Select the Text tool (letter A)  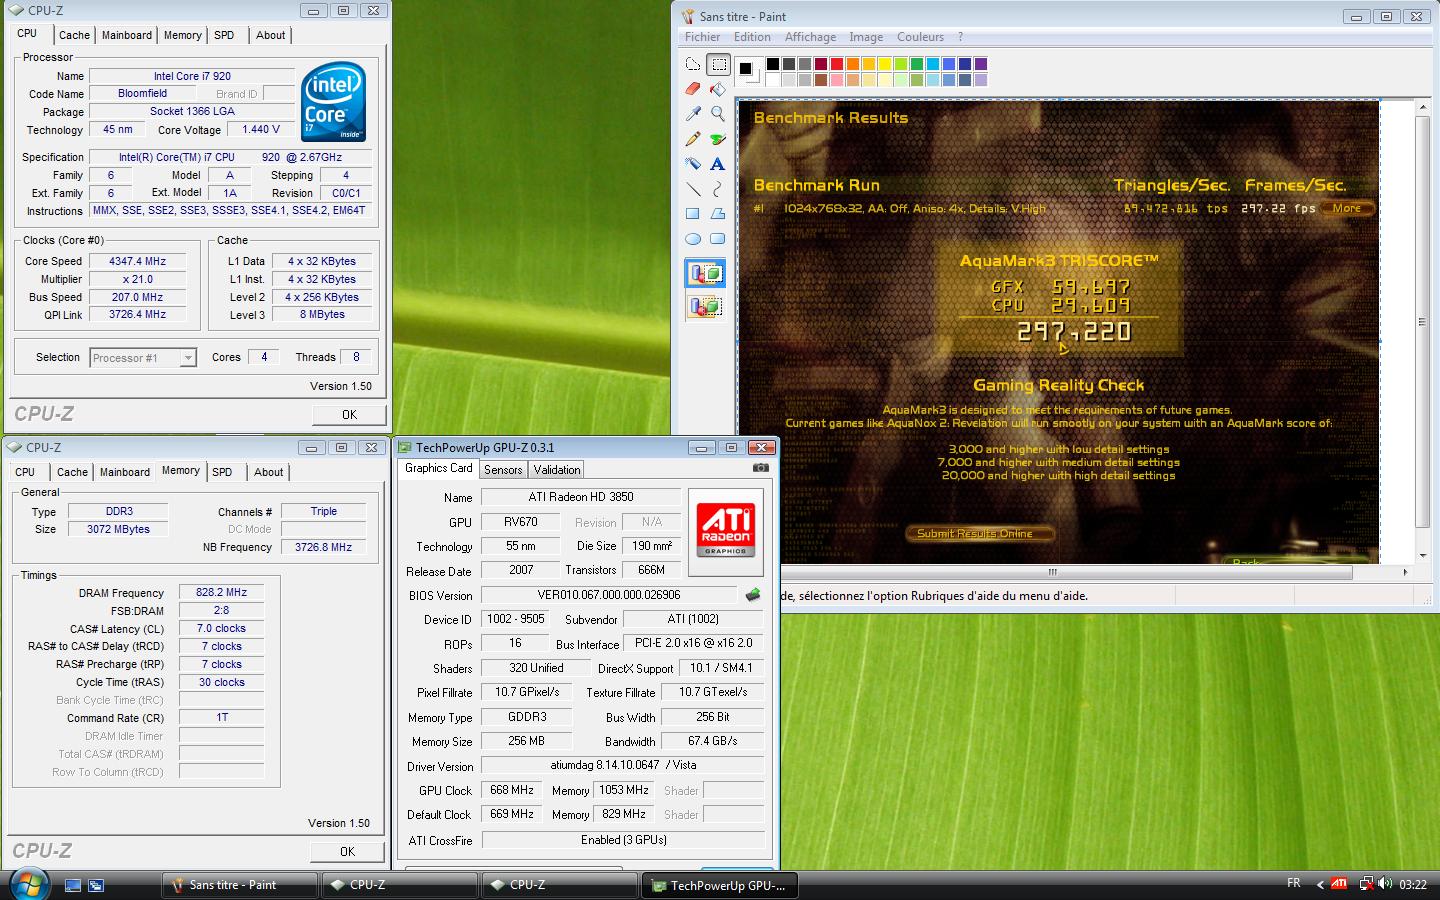click(718, 164)
